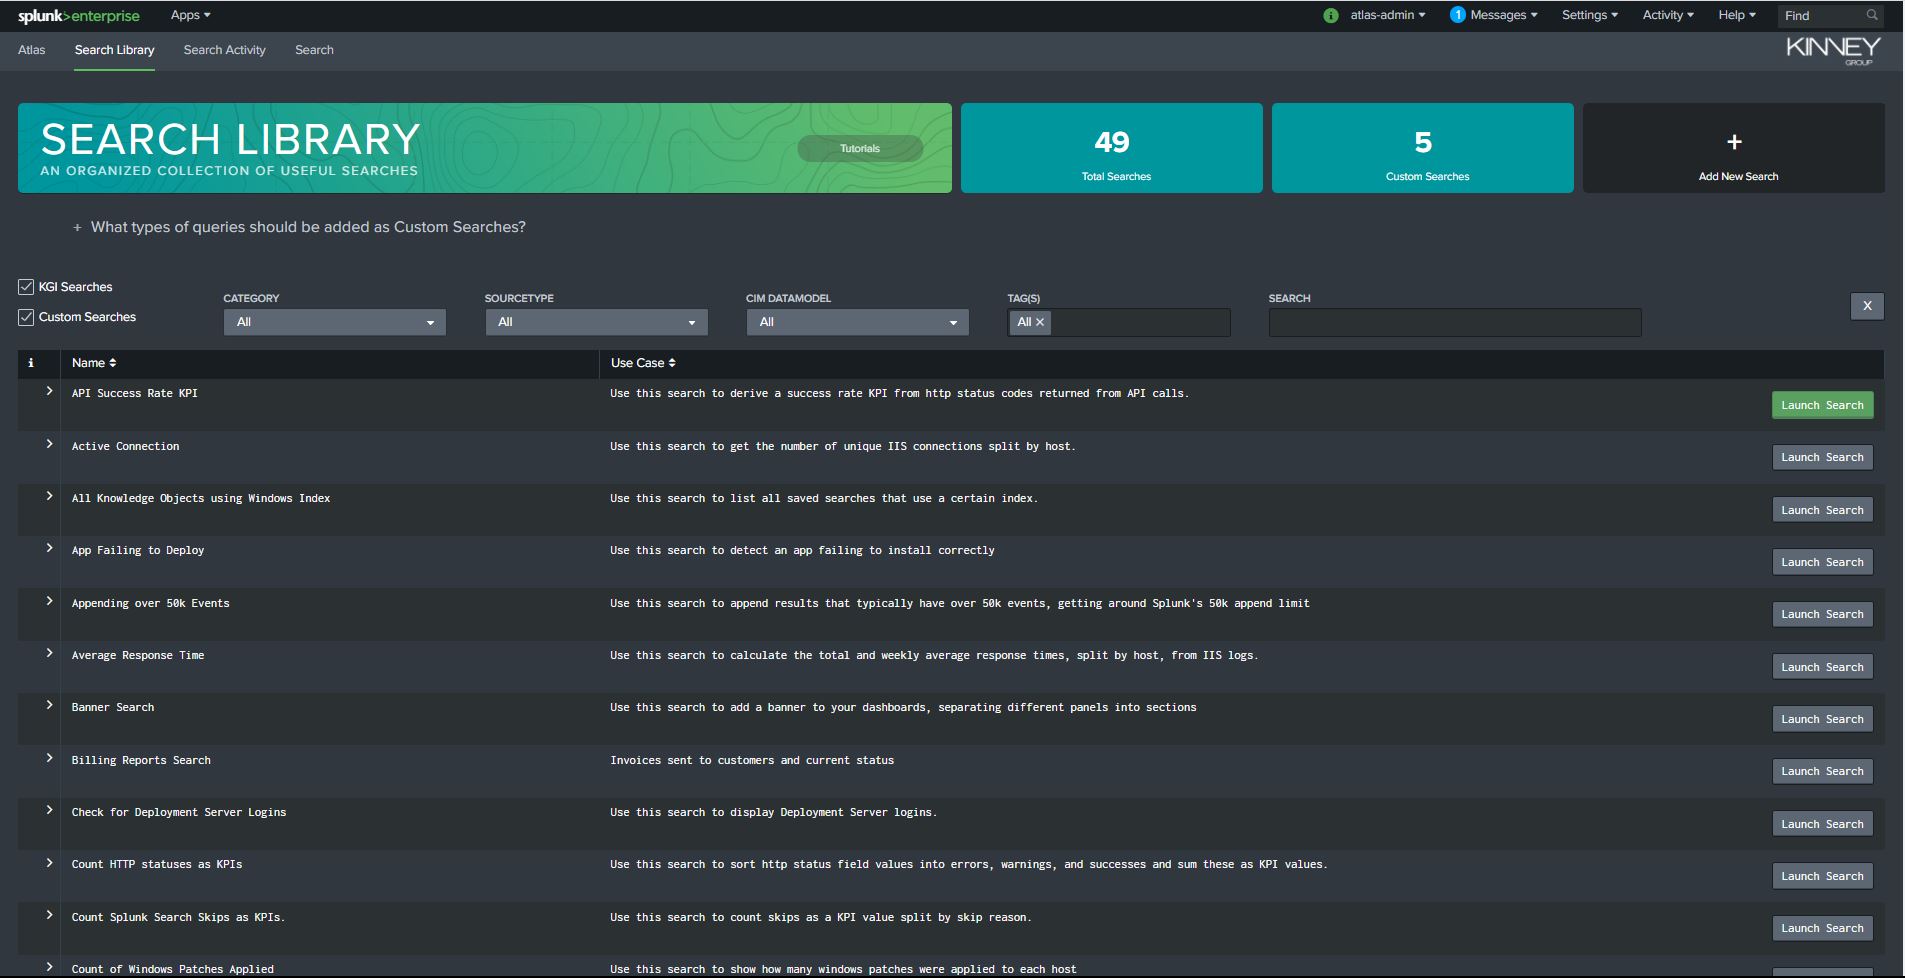The height and width of the screenshot is (978, 1905).
Task: Click the X button to clear filters
Action: click(1867, 306)
